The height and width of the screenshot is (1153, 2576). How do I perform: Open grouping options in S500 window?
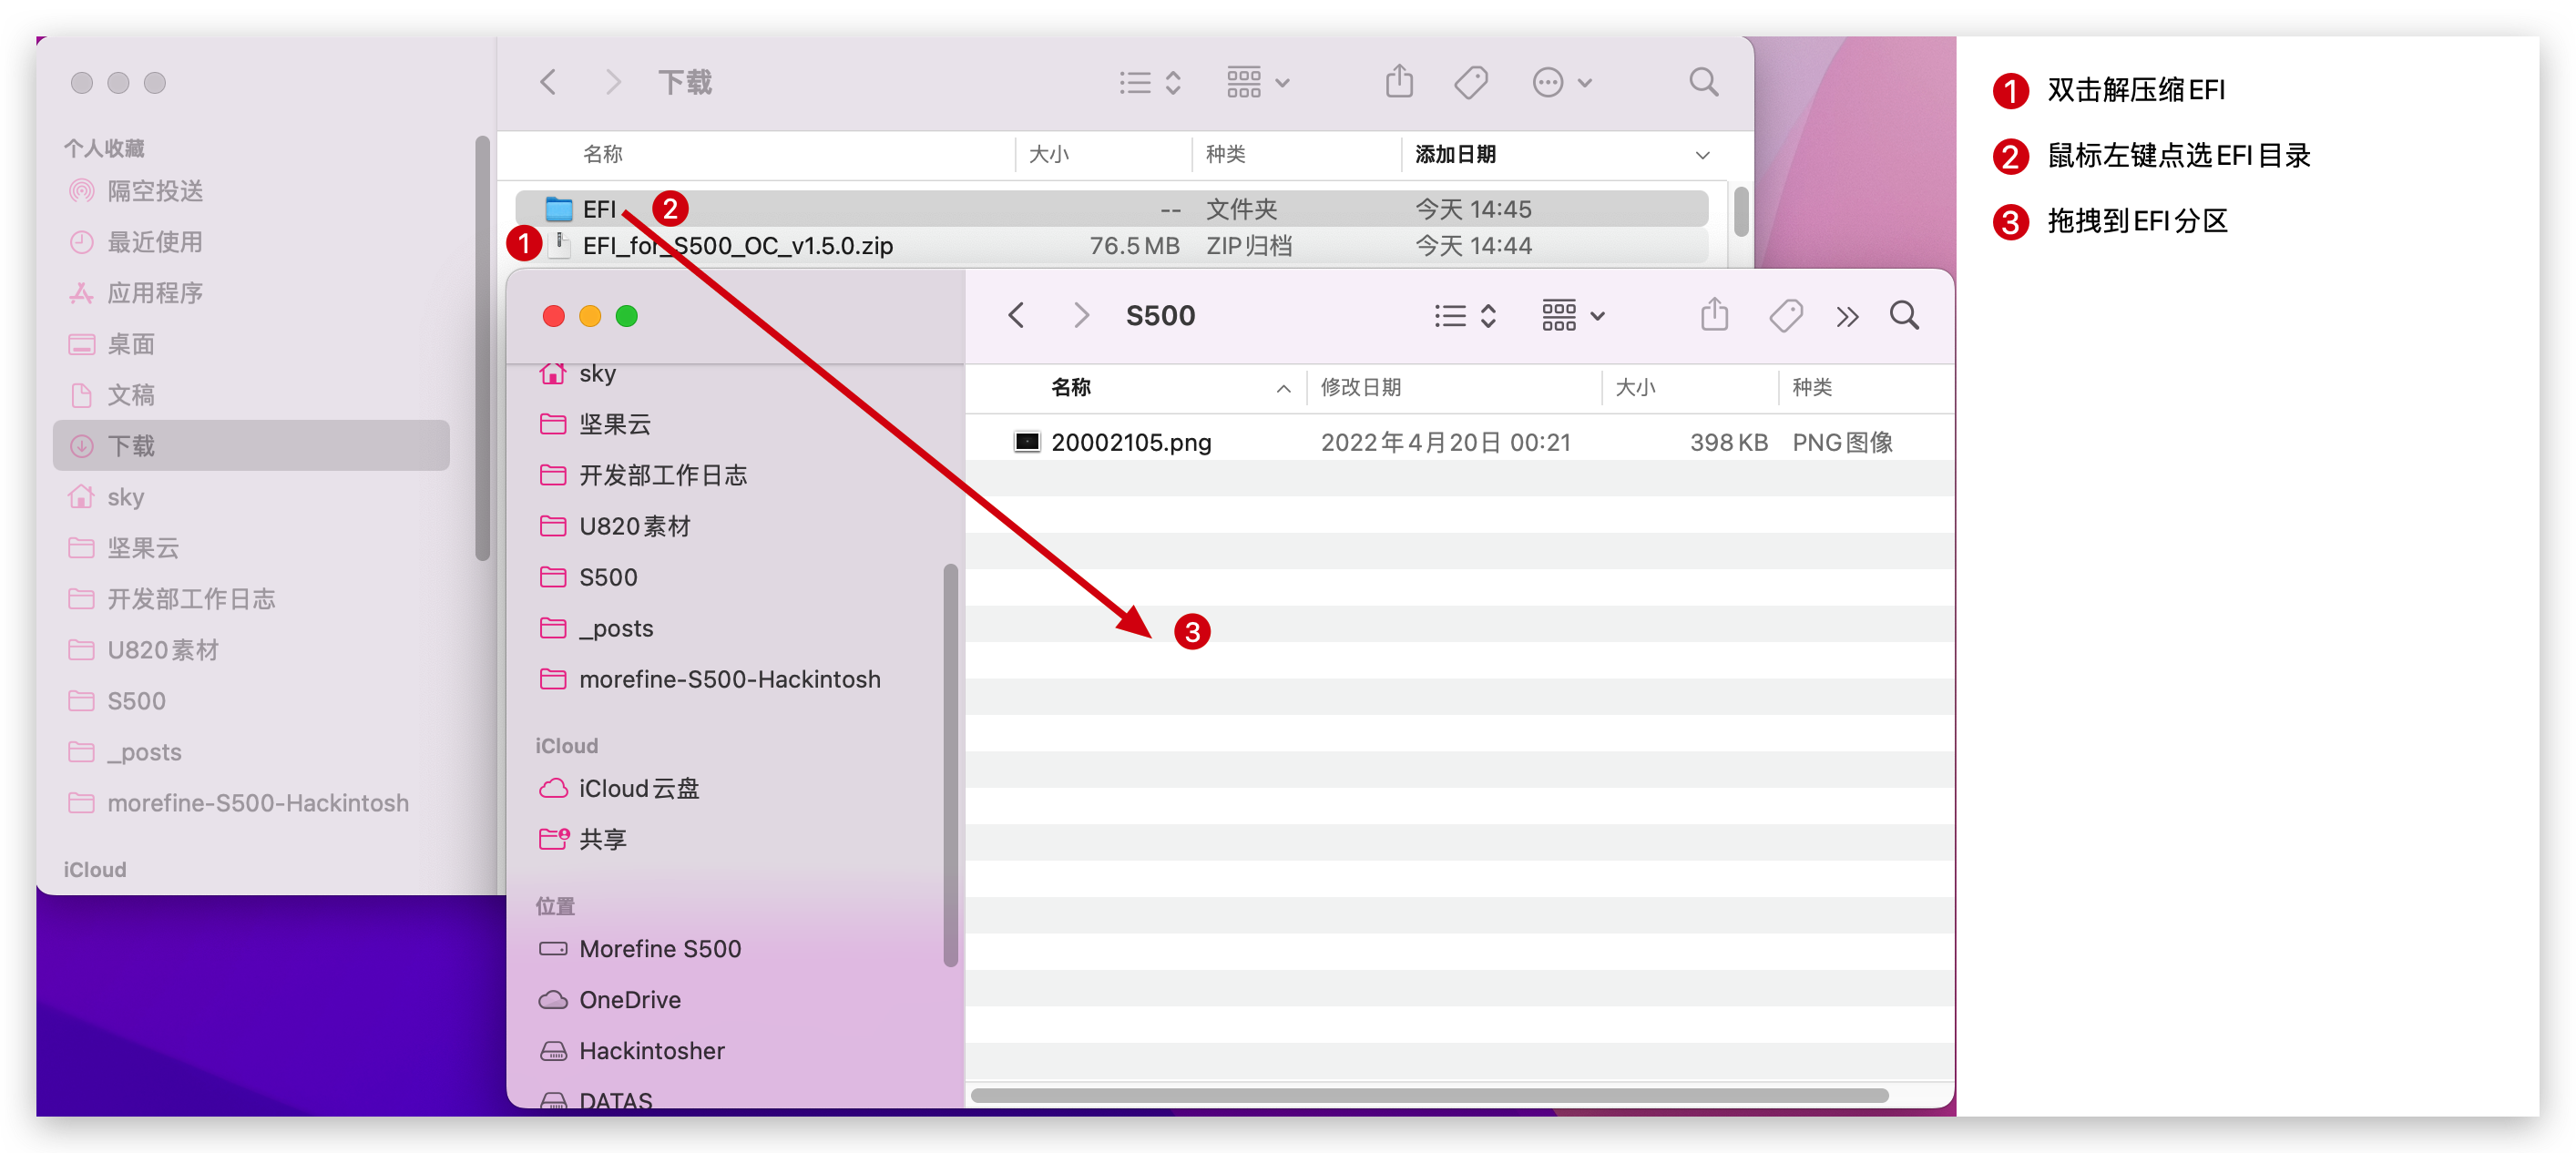coord(1573,316)
